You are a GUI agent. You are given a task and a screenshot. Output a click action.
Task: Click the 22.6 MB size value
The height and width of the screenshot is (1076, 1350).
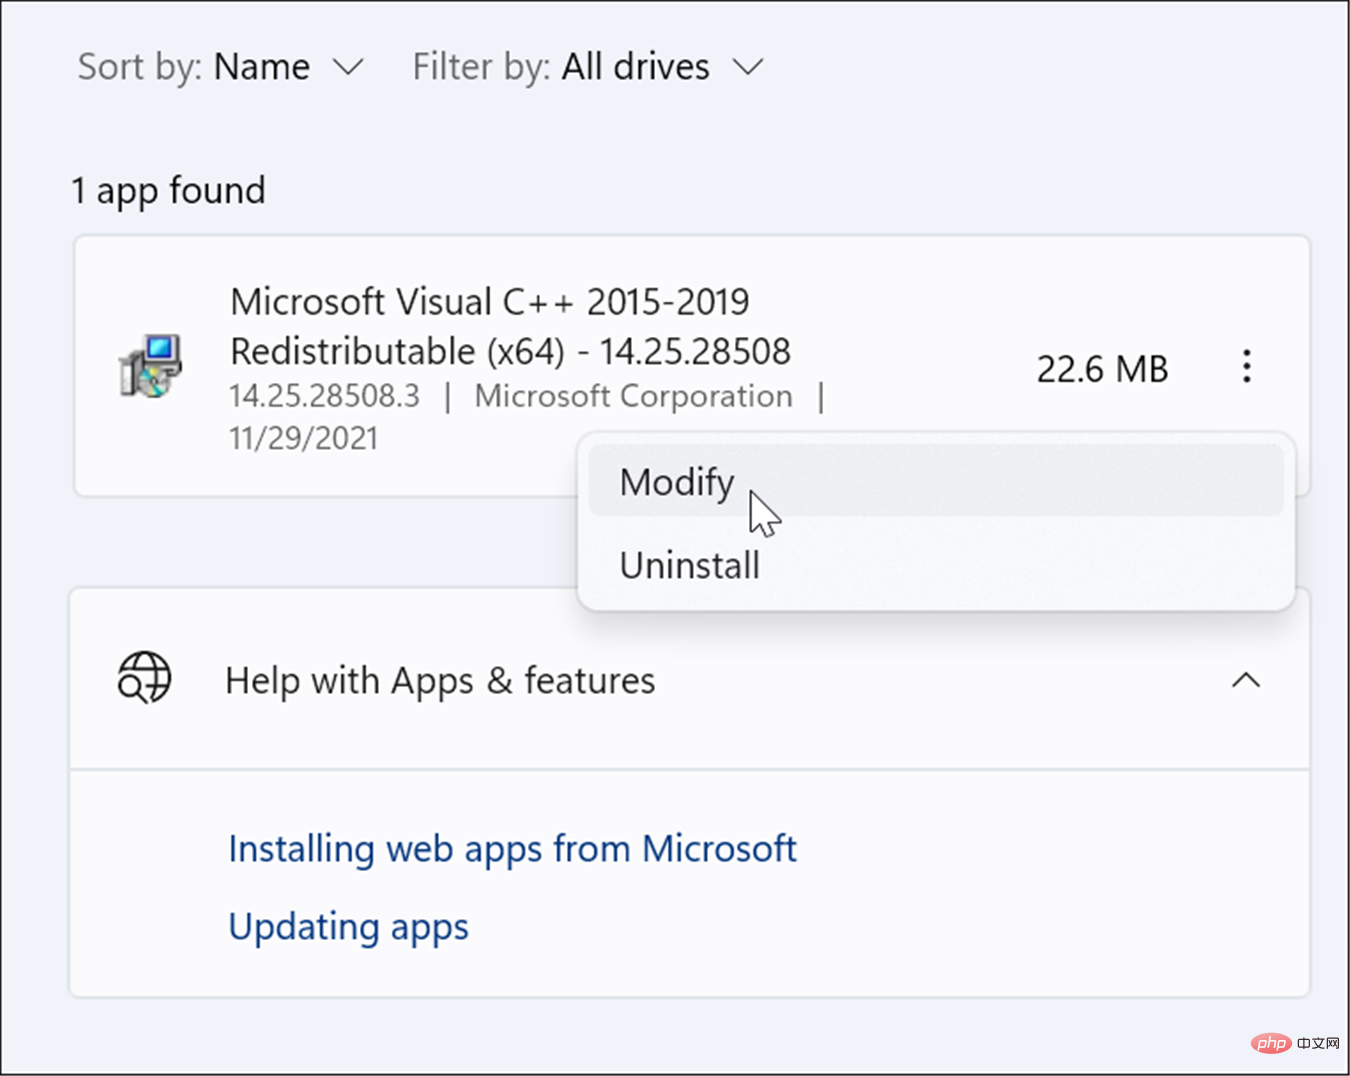pyautogui.click(x=1102, y=369)
